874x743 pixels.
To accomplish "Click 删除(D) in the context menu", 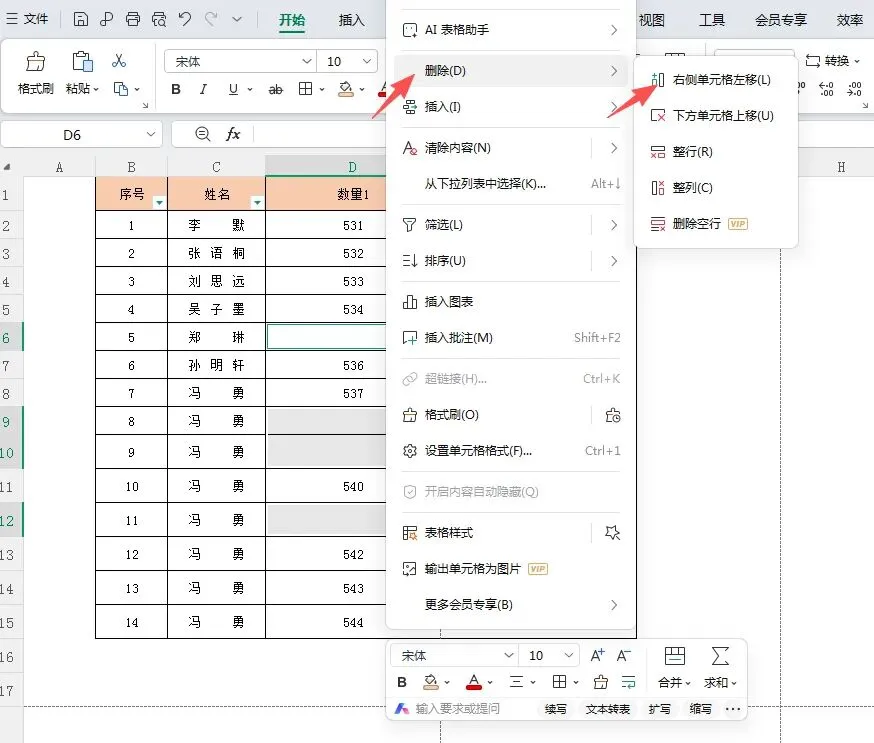I will 510,71.
